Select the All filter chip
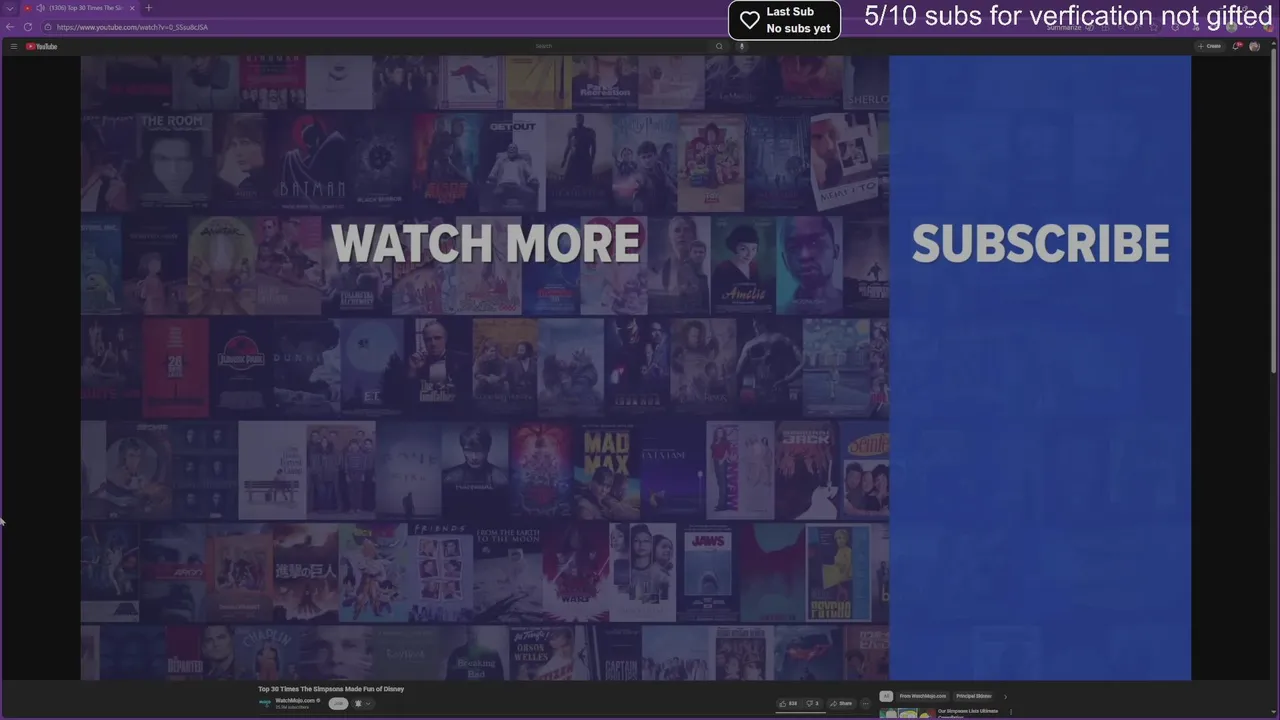 click(885, 696)
